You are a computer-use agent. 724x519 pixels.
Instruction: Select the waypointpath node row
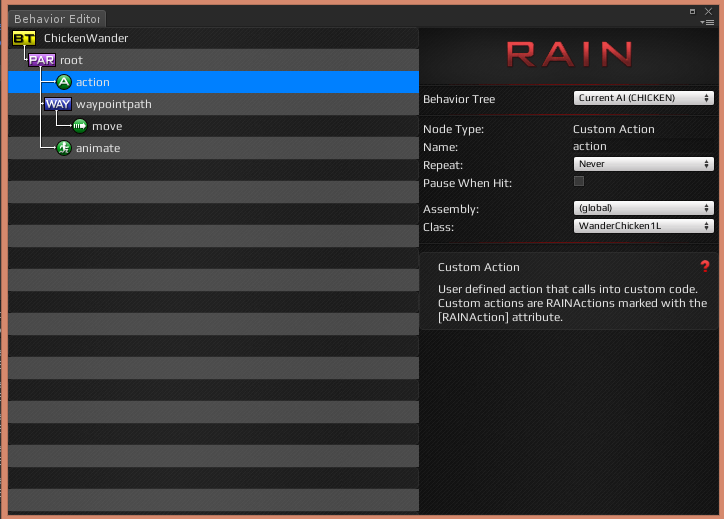coord(213,104)
